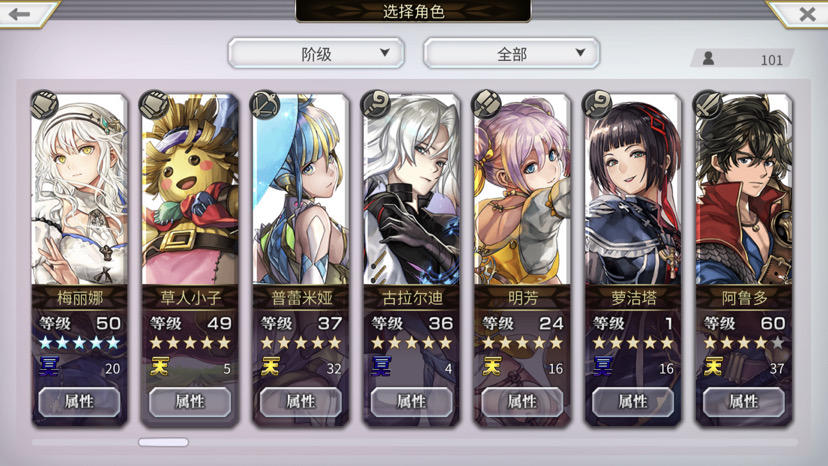Click the sword class icon on 阿鲁多's card

707,104
